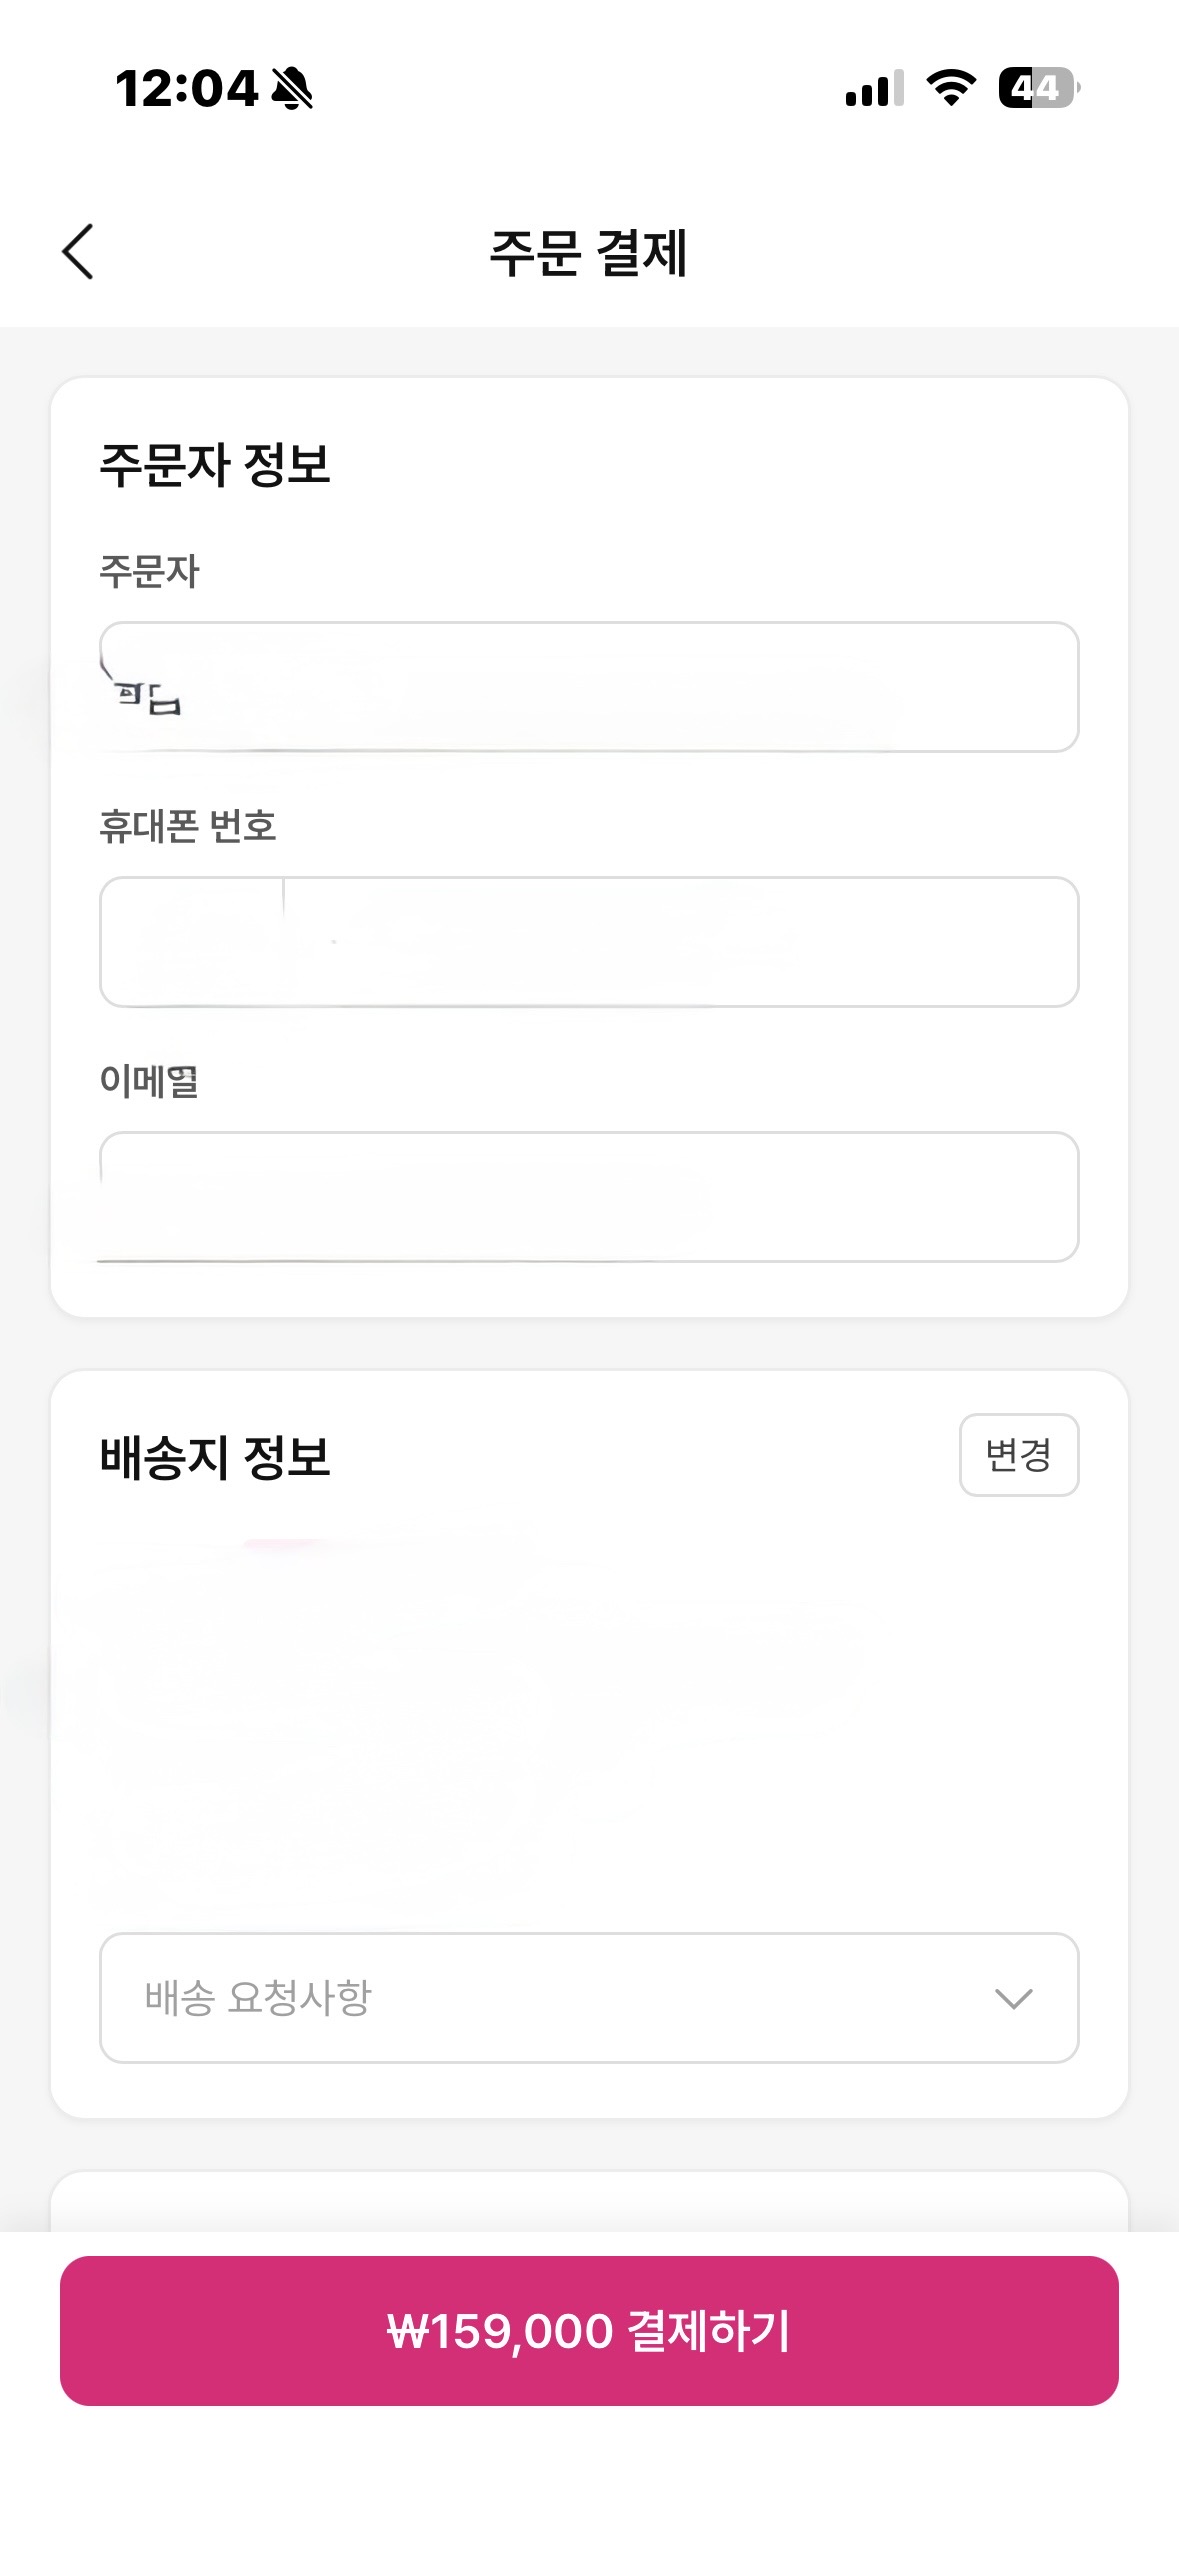
Task: Tap the silent mode bell icon
Action: 292,88
